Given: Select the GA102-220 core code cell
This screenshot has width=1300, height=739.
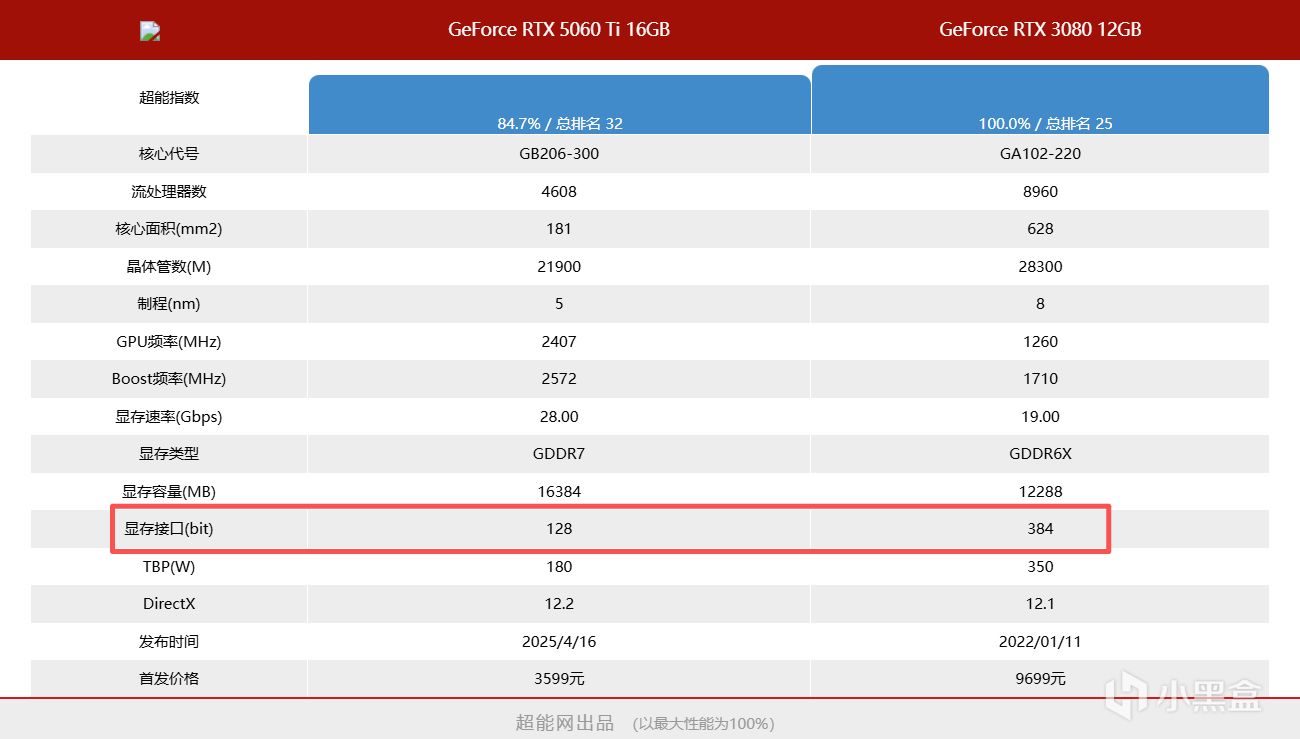Looking at the screenshot, I should [x=1040, y=154].
